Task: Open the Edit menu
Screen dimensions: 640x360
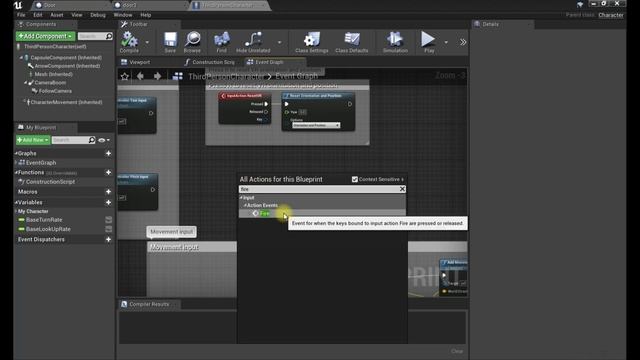Action: tap(38, 15)
